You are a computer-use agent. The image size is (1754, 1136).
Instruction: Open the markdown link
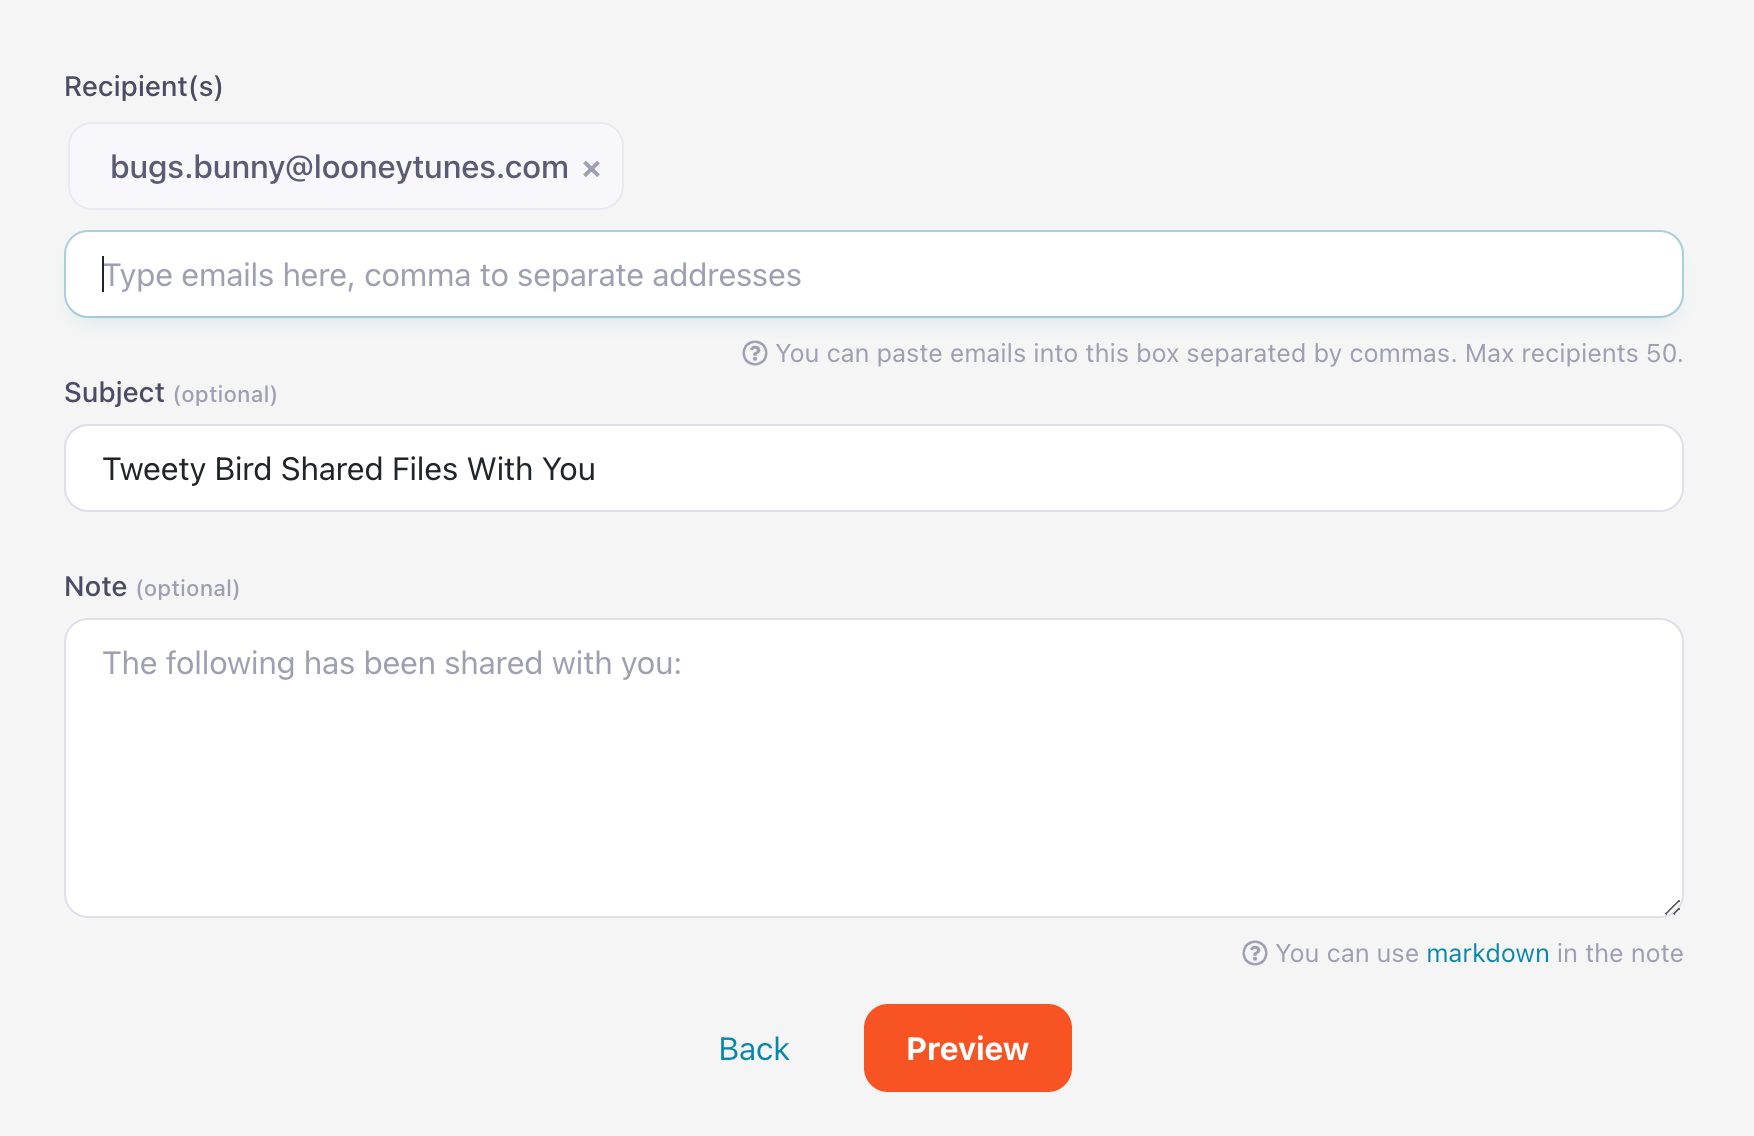coord(1487,953)
